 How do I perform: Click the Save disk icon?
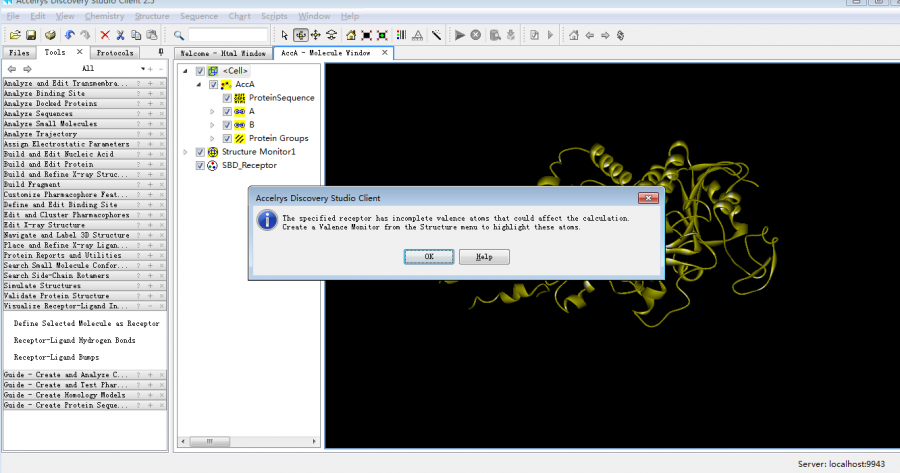coord(31,35)
